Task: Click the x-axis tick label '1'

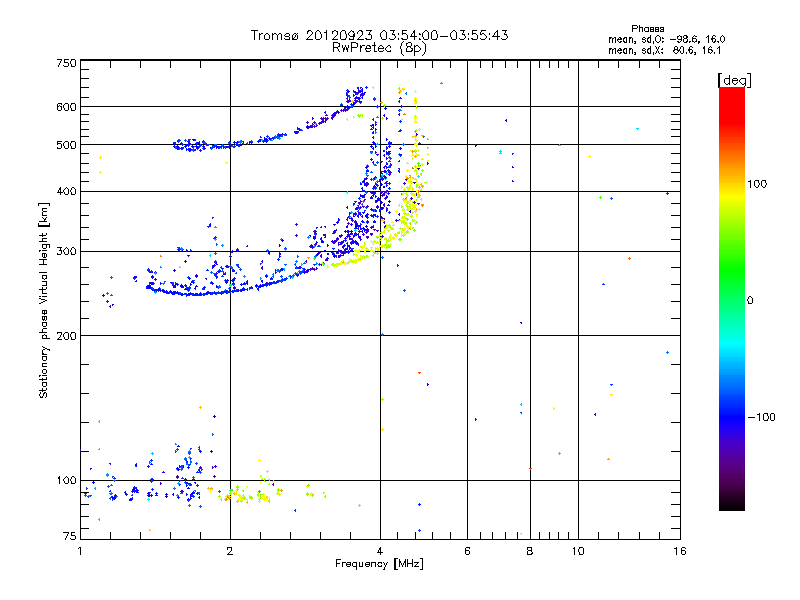Action: tap(80, 551)
